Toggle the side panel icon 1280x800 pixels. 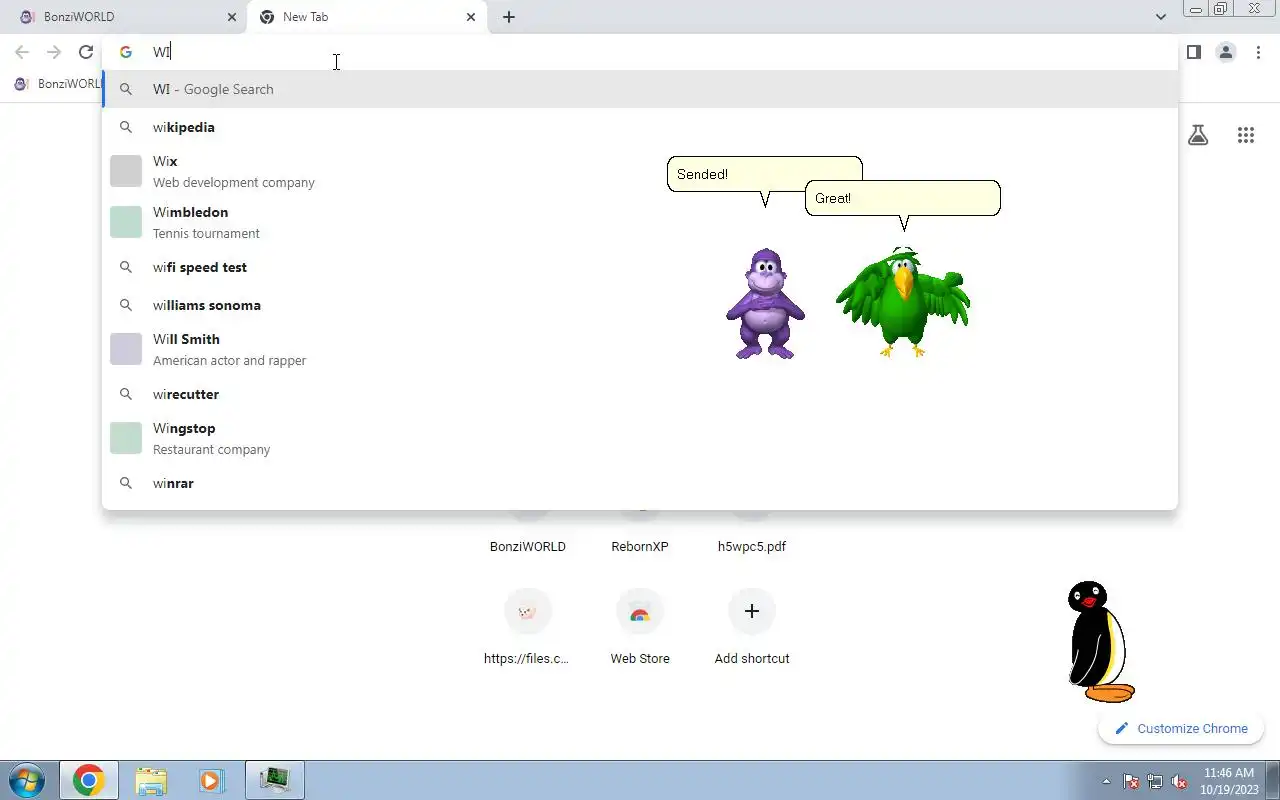(x=1194, y=52)
